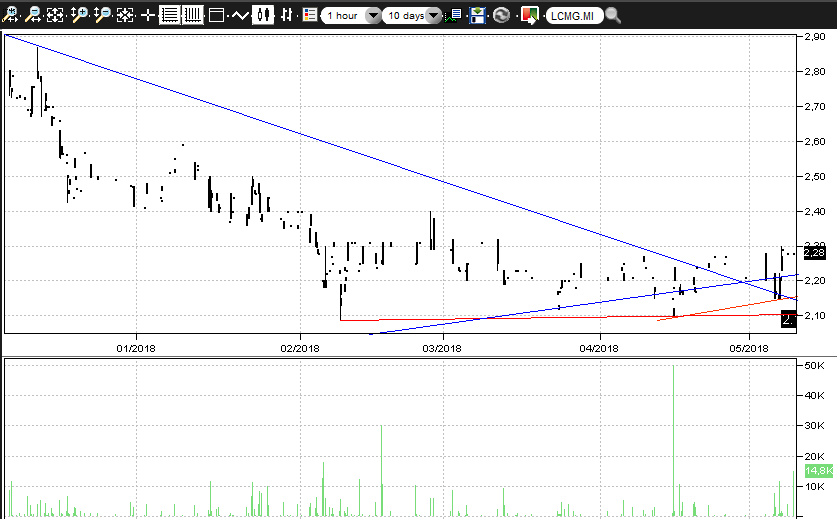Click the horizontal zoom-out magnifier icon
Image resolution: width=837 pixels, height=519 pixels.
(x=33, y=15)
